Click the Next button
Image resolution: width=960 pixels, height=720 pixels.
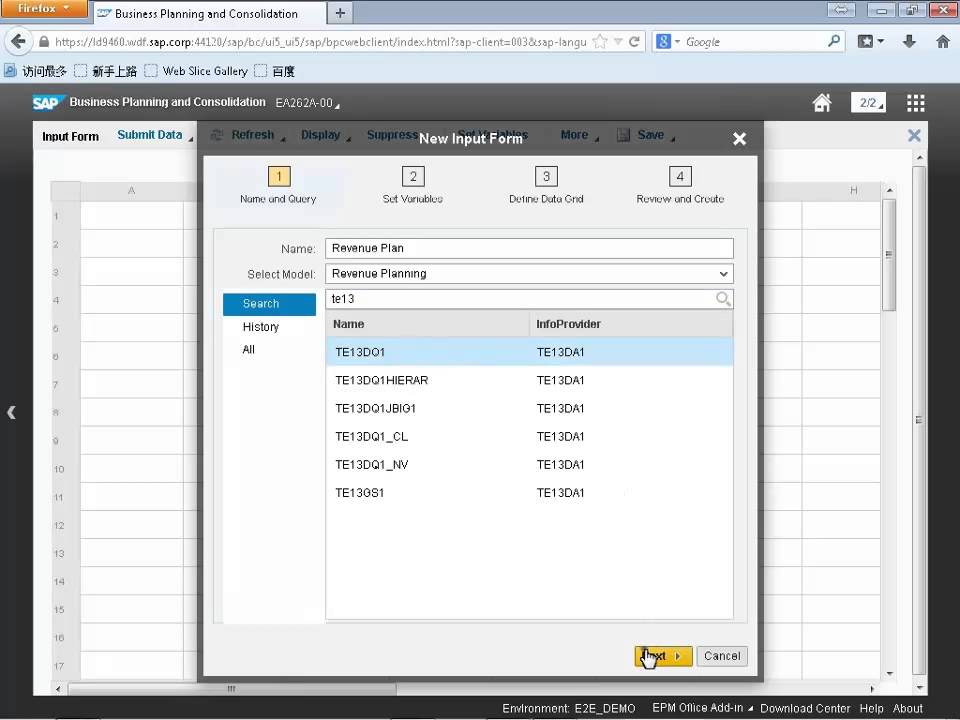(663, 656)
